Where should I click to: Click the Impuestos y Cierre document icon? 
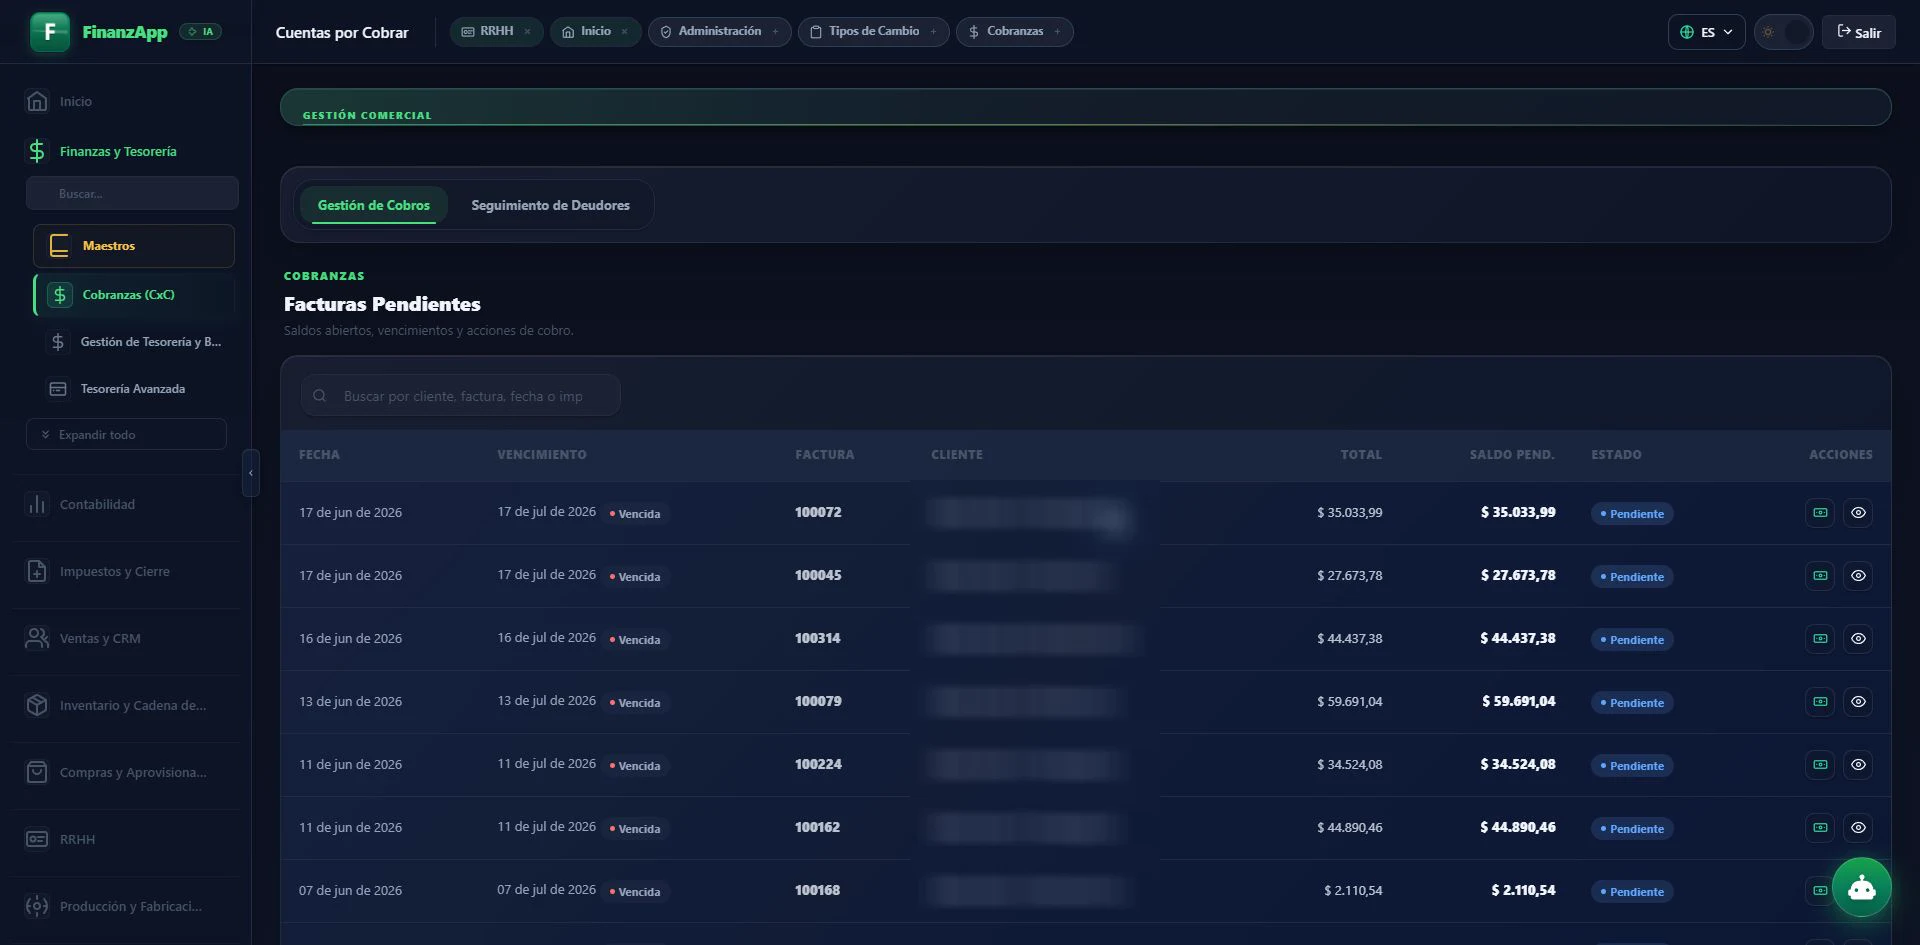[37, 571]
